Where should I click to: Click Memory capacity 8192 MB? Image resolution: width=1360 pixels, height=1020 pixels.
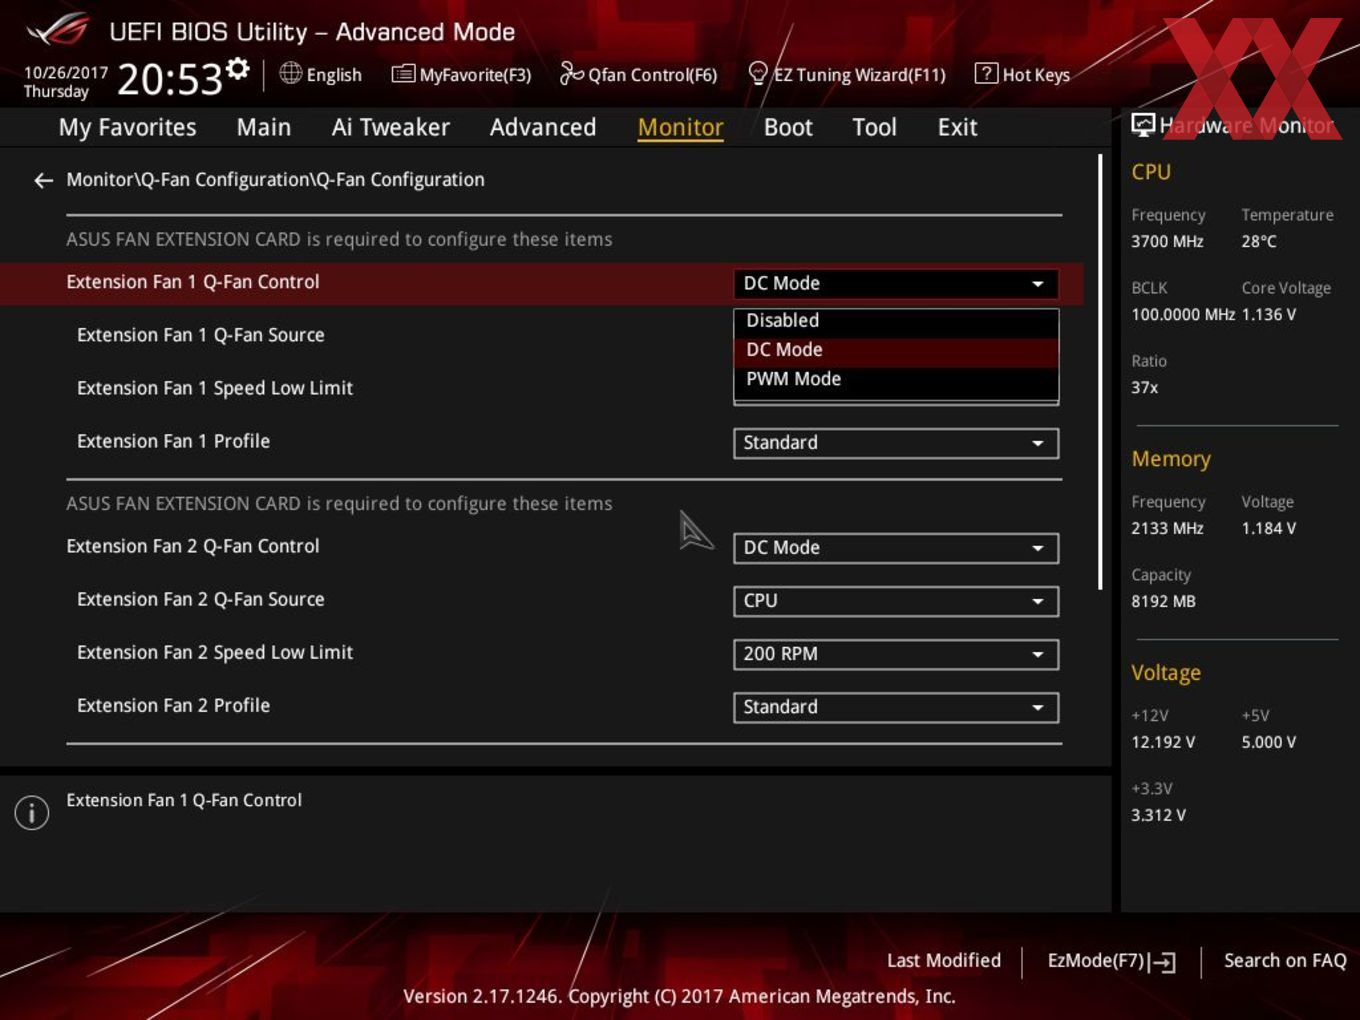(1163, 601)
